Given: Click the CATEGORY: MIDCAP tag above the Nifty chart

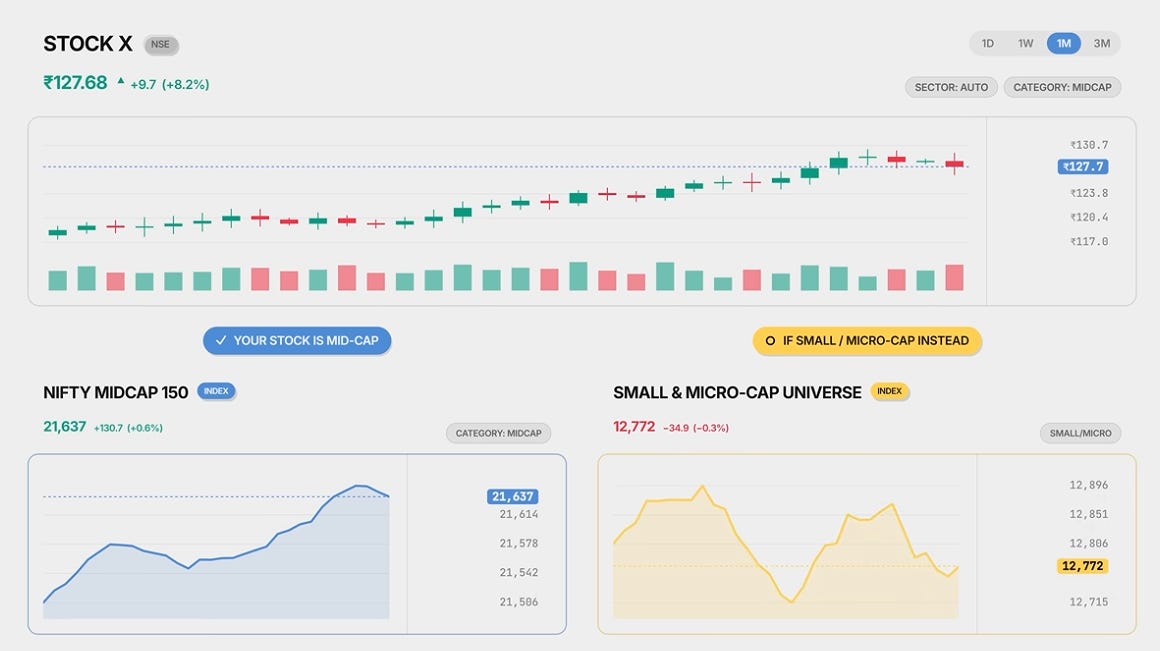Looking at the screenshot, I should (499, 434).
